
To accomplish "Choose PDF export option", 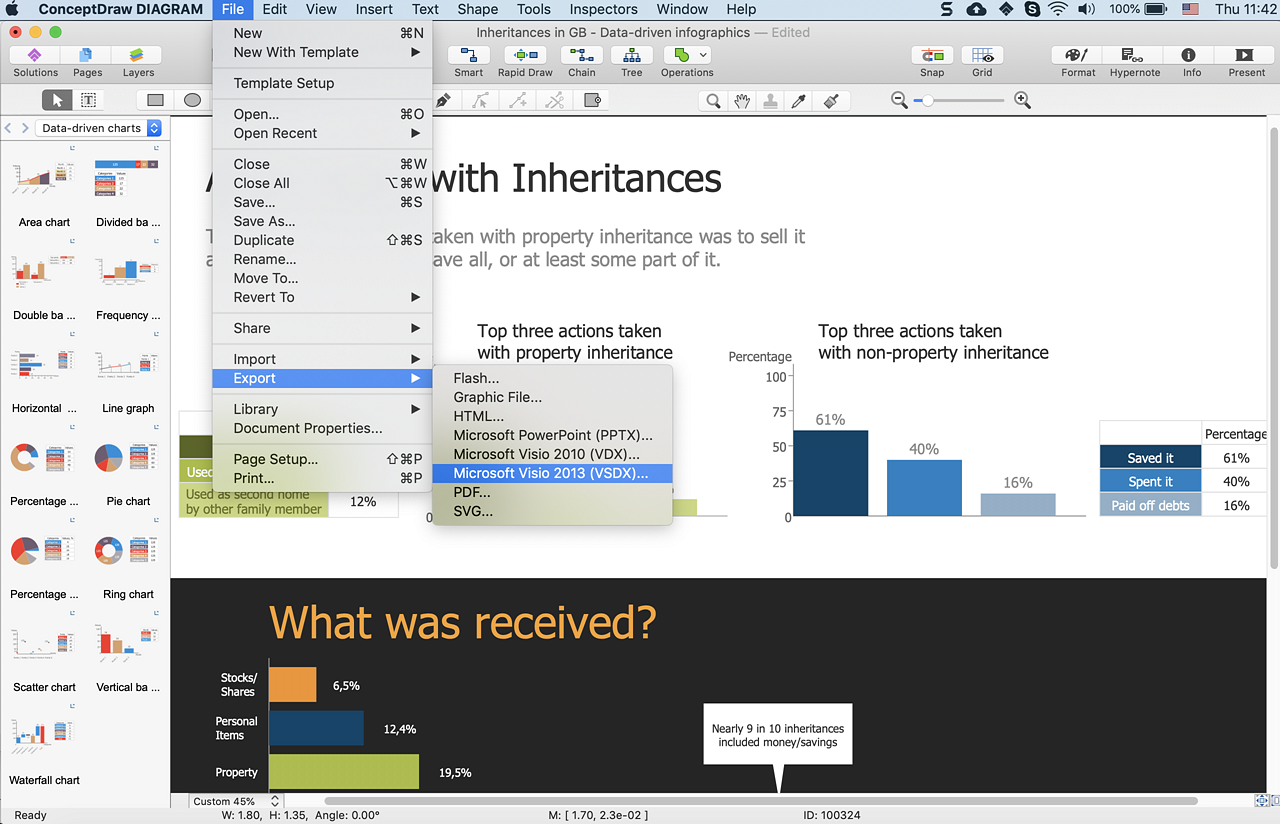I will (552, 492).
